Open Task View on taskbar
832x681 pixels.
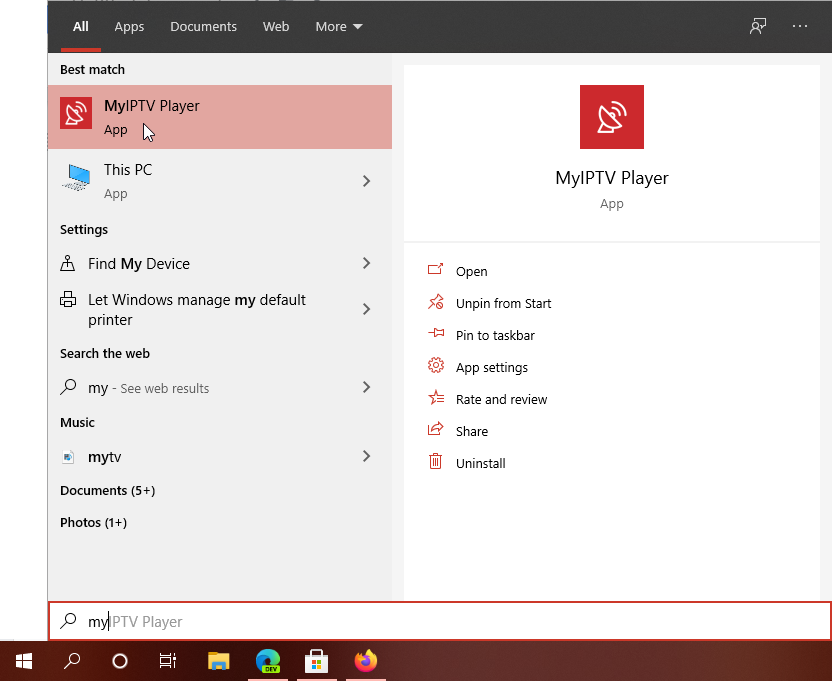(x=168, y=661)
